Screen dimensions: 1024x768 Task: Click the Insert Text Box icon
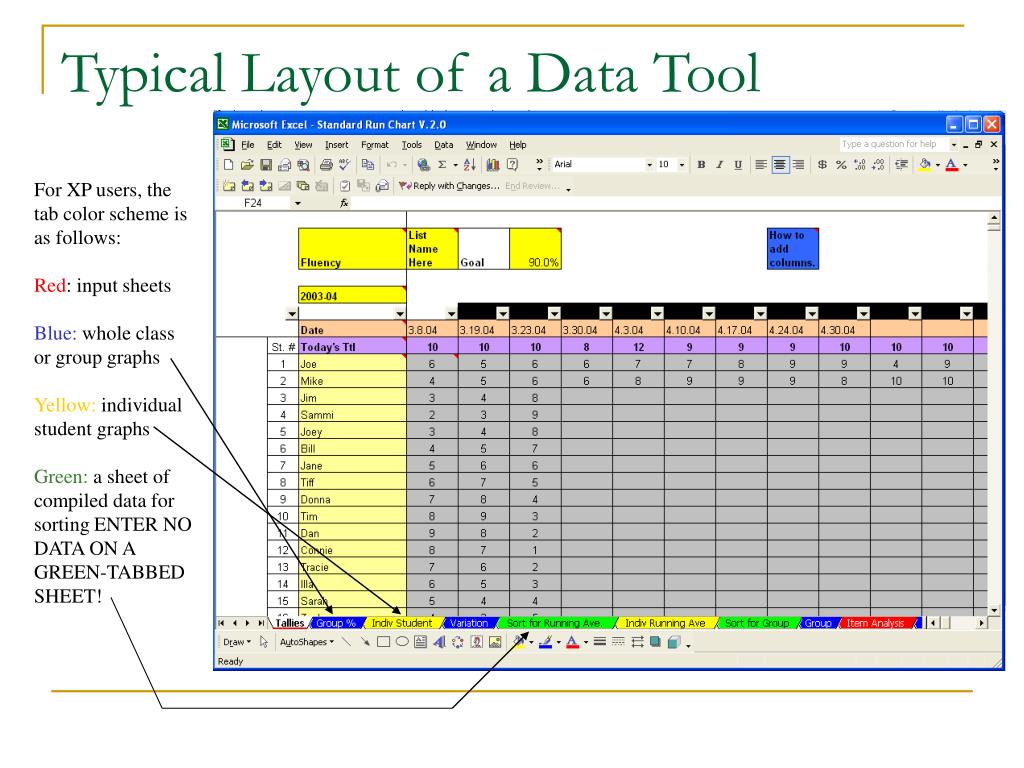click(421, 642)
